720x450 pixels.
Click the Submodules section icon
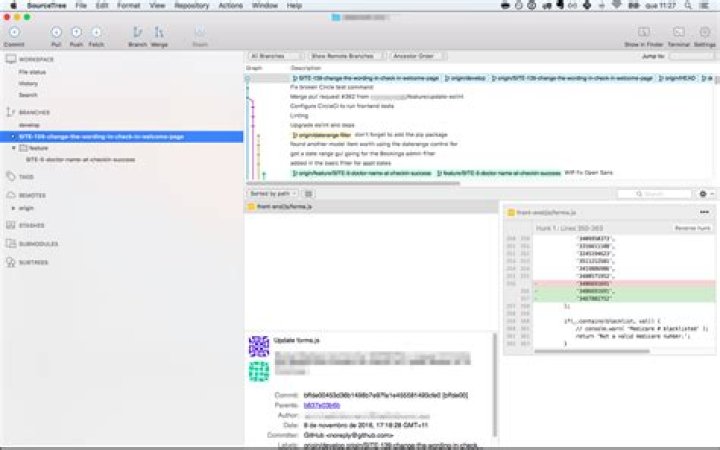coord(11,243)
